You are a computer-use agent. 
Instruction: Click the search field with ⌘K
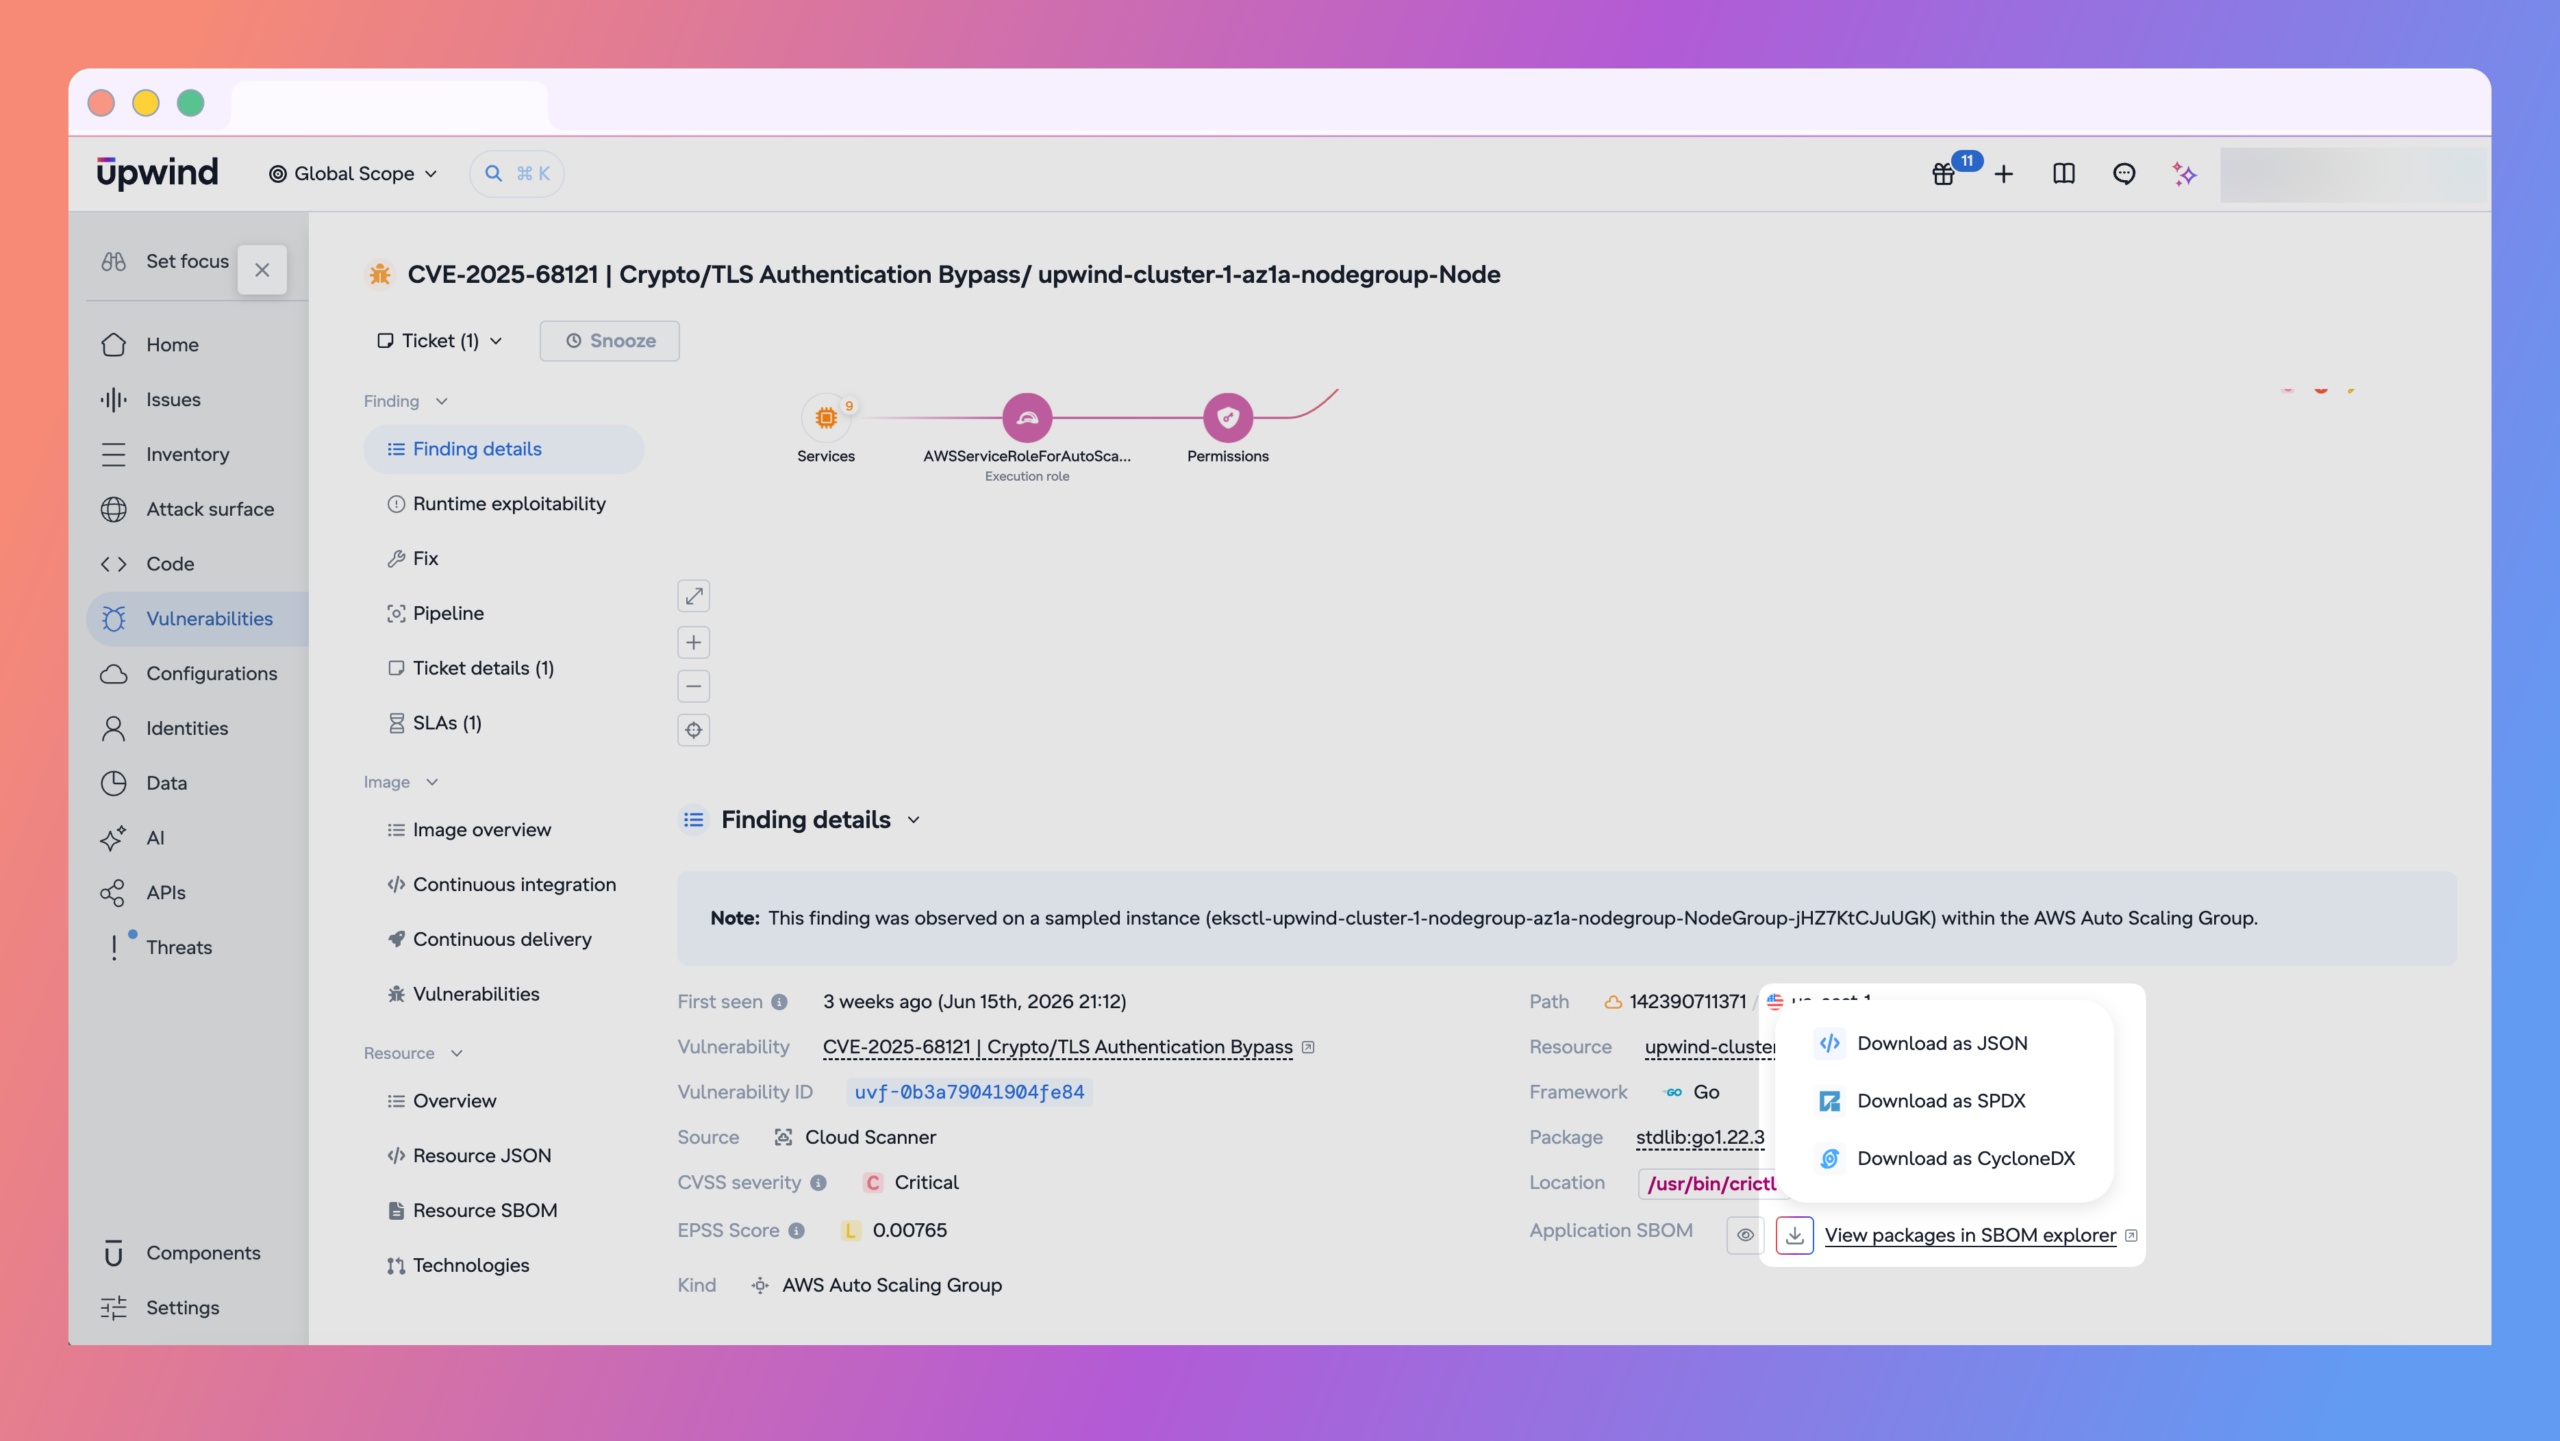pos(517,174)
